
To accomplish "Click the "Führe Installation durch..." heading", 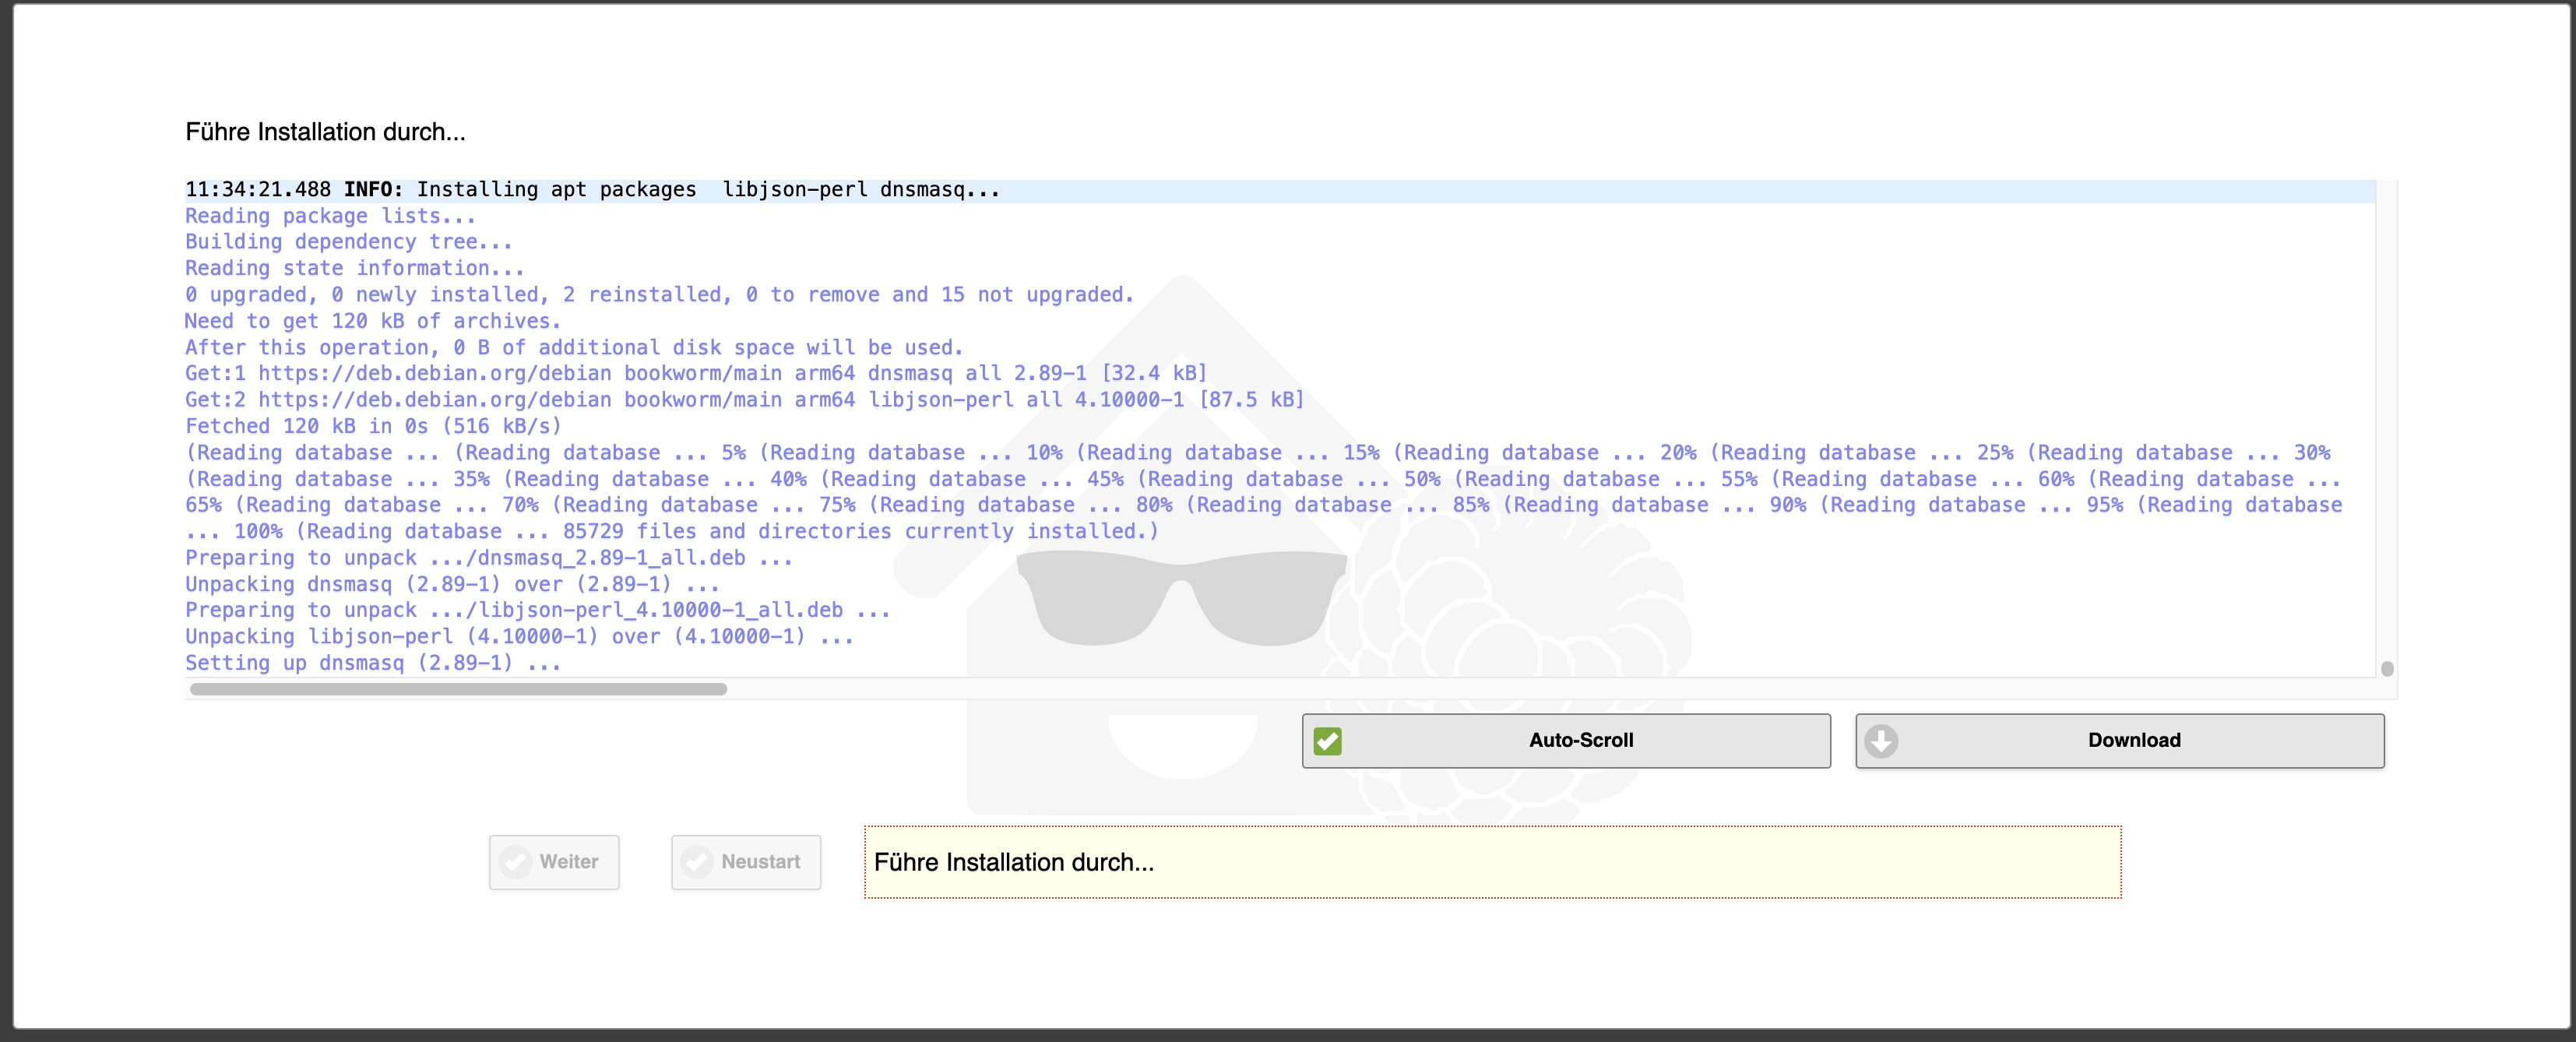I will [x=325, y=132].
